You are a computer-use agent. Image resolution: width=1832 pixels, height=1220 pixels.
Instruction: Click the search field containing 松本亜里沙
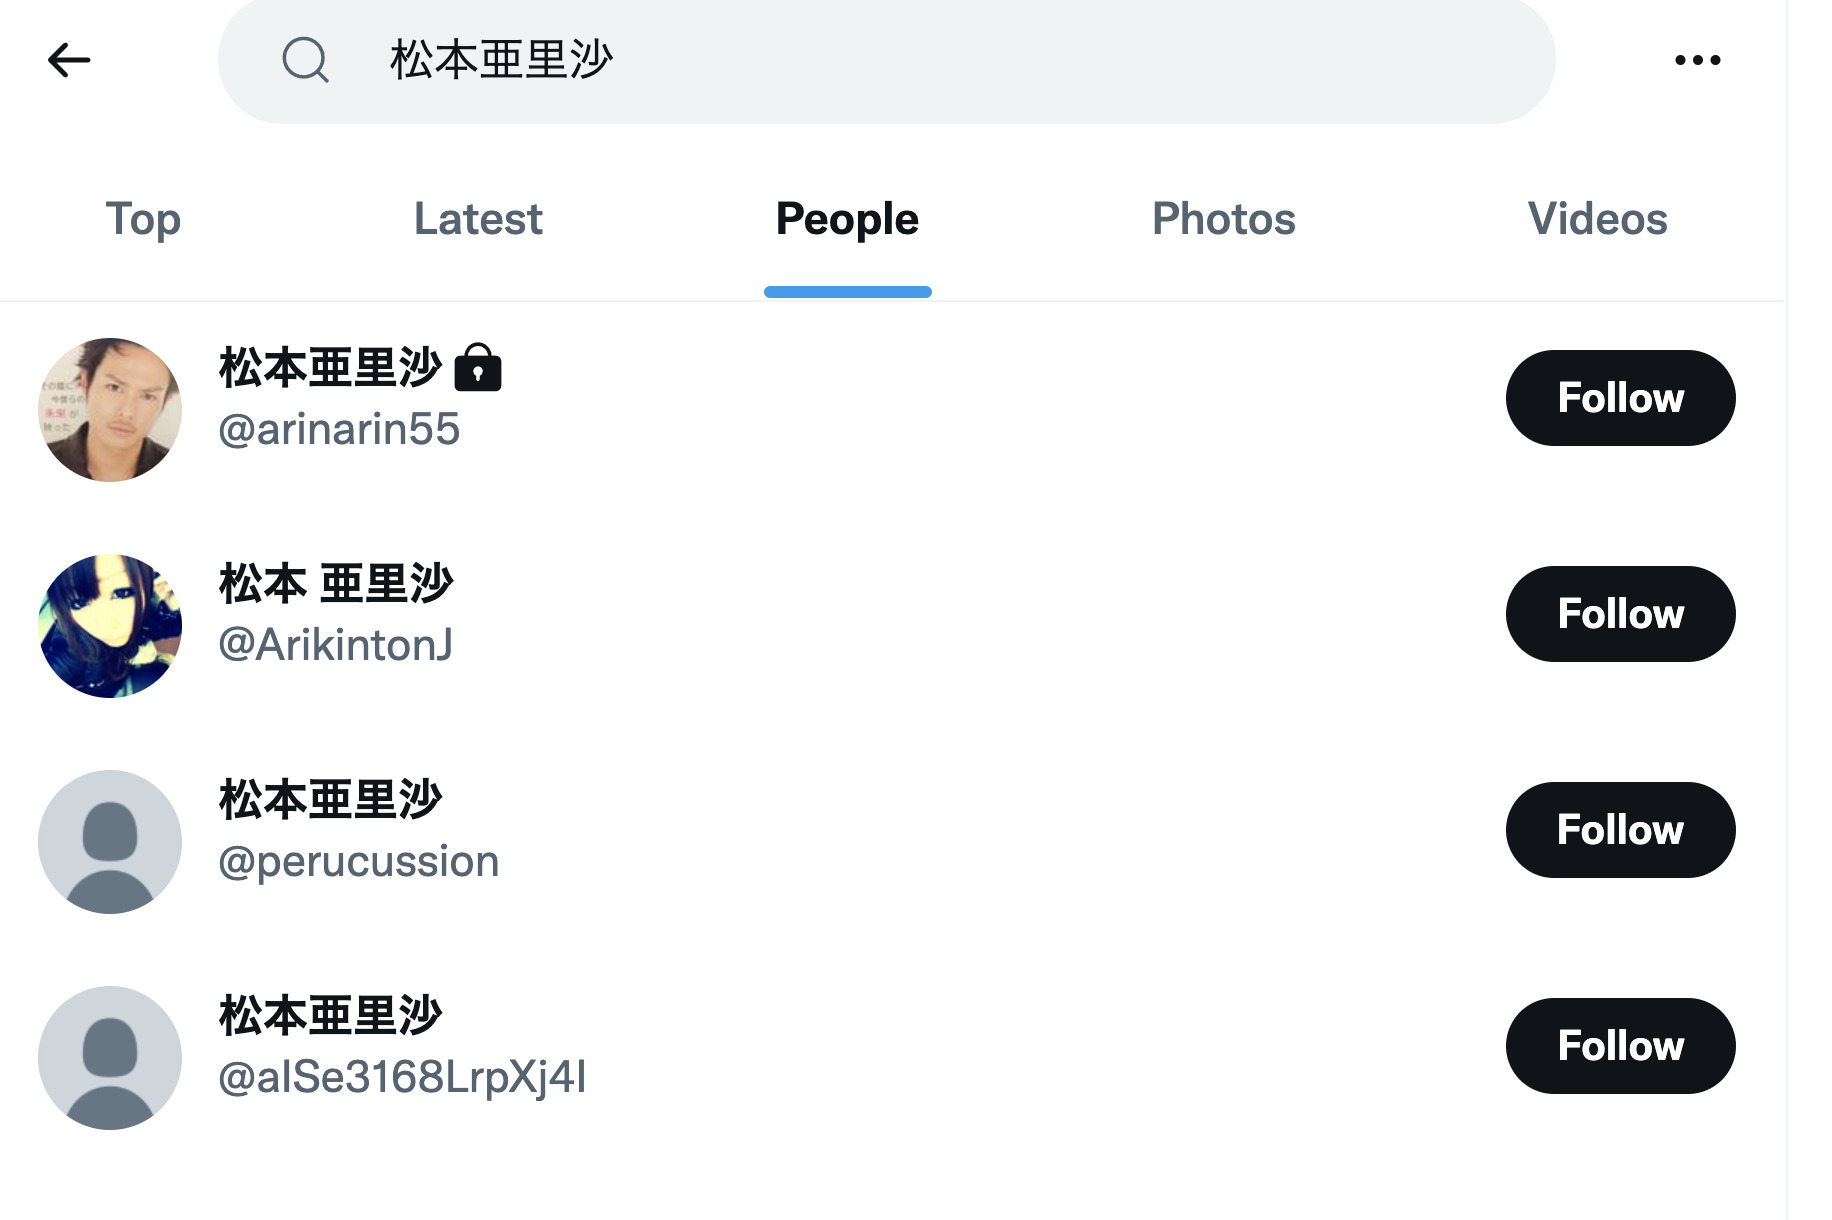[886, 60]
